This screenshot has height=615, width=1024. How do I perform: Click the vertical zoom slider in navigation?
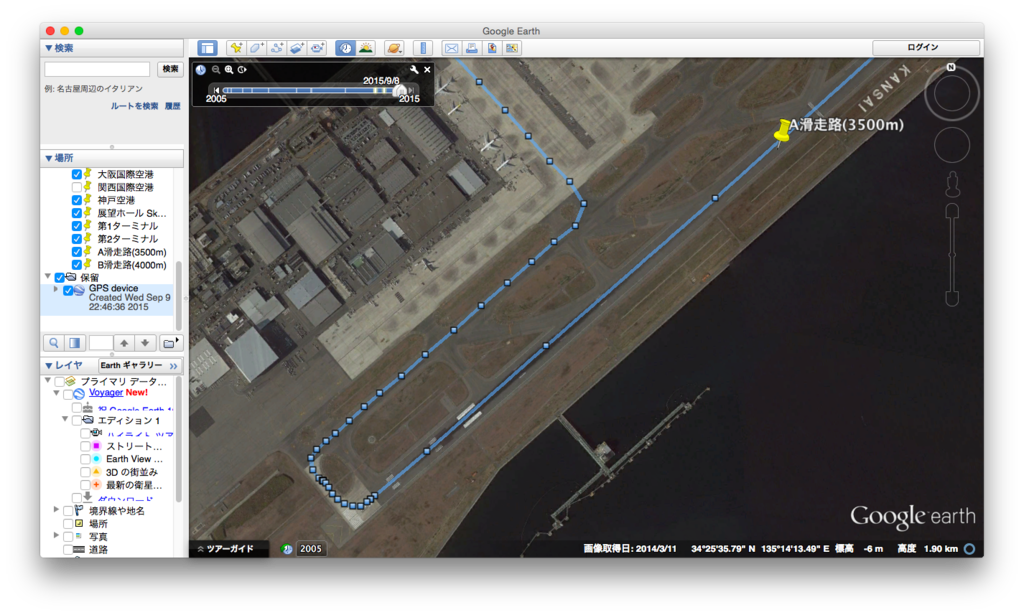pos(952,255)
